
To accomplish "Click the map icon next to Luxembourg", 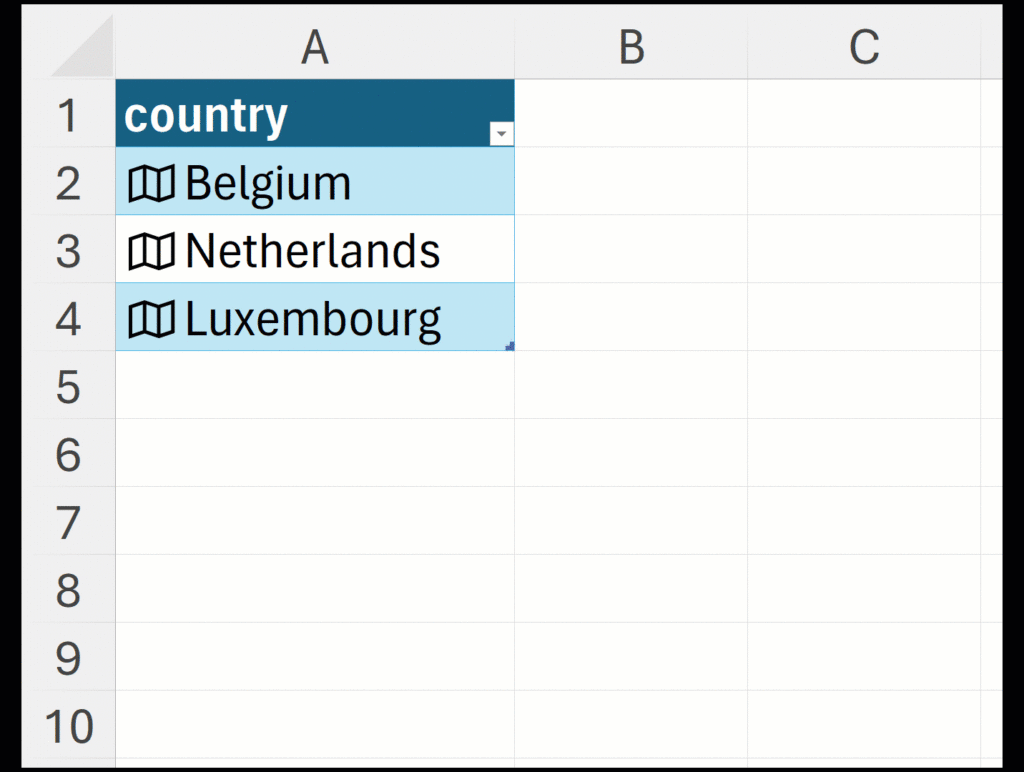I will pos(151,320).
